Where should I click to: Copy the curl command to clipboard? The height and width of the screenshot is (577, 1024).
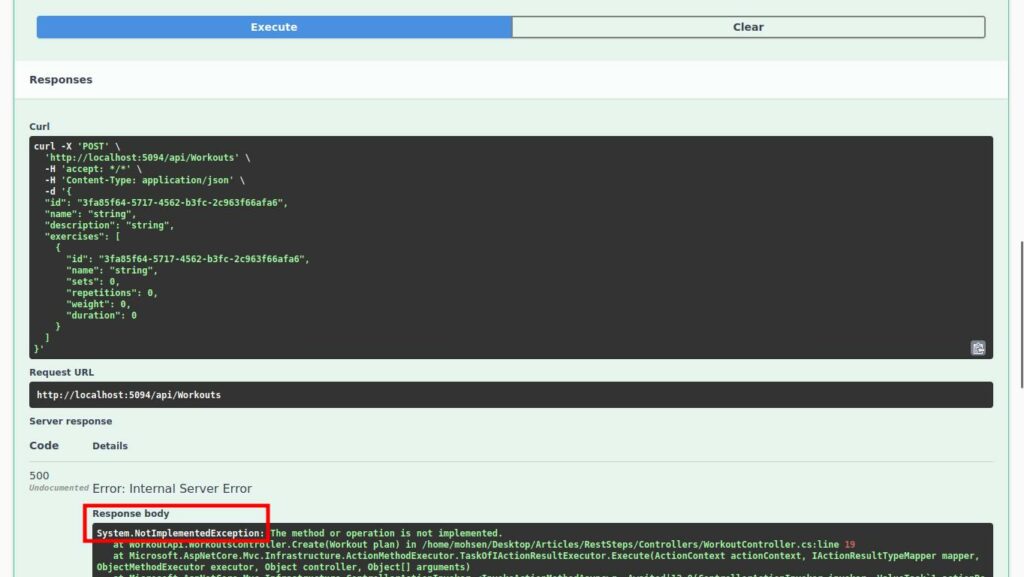[x=978, y=348]
